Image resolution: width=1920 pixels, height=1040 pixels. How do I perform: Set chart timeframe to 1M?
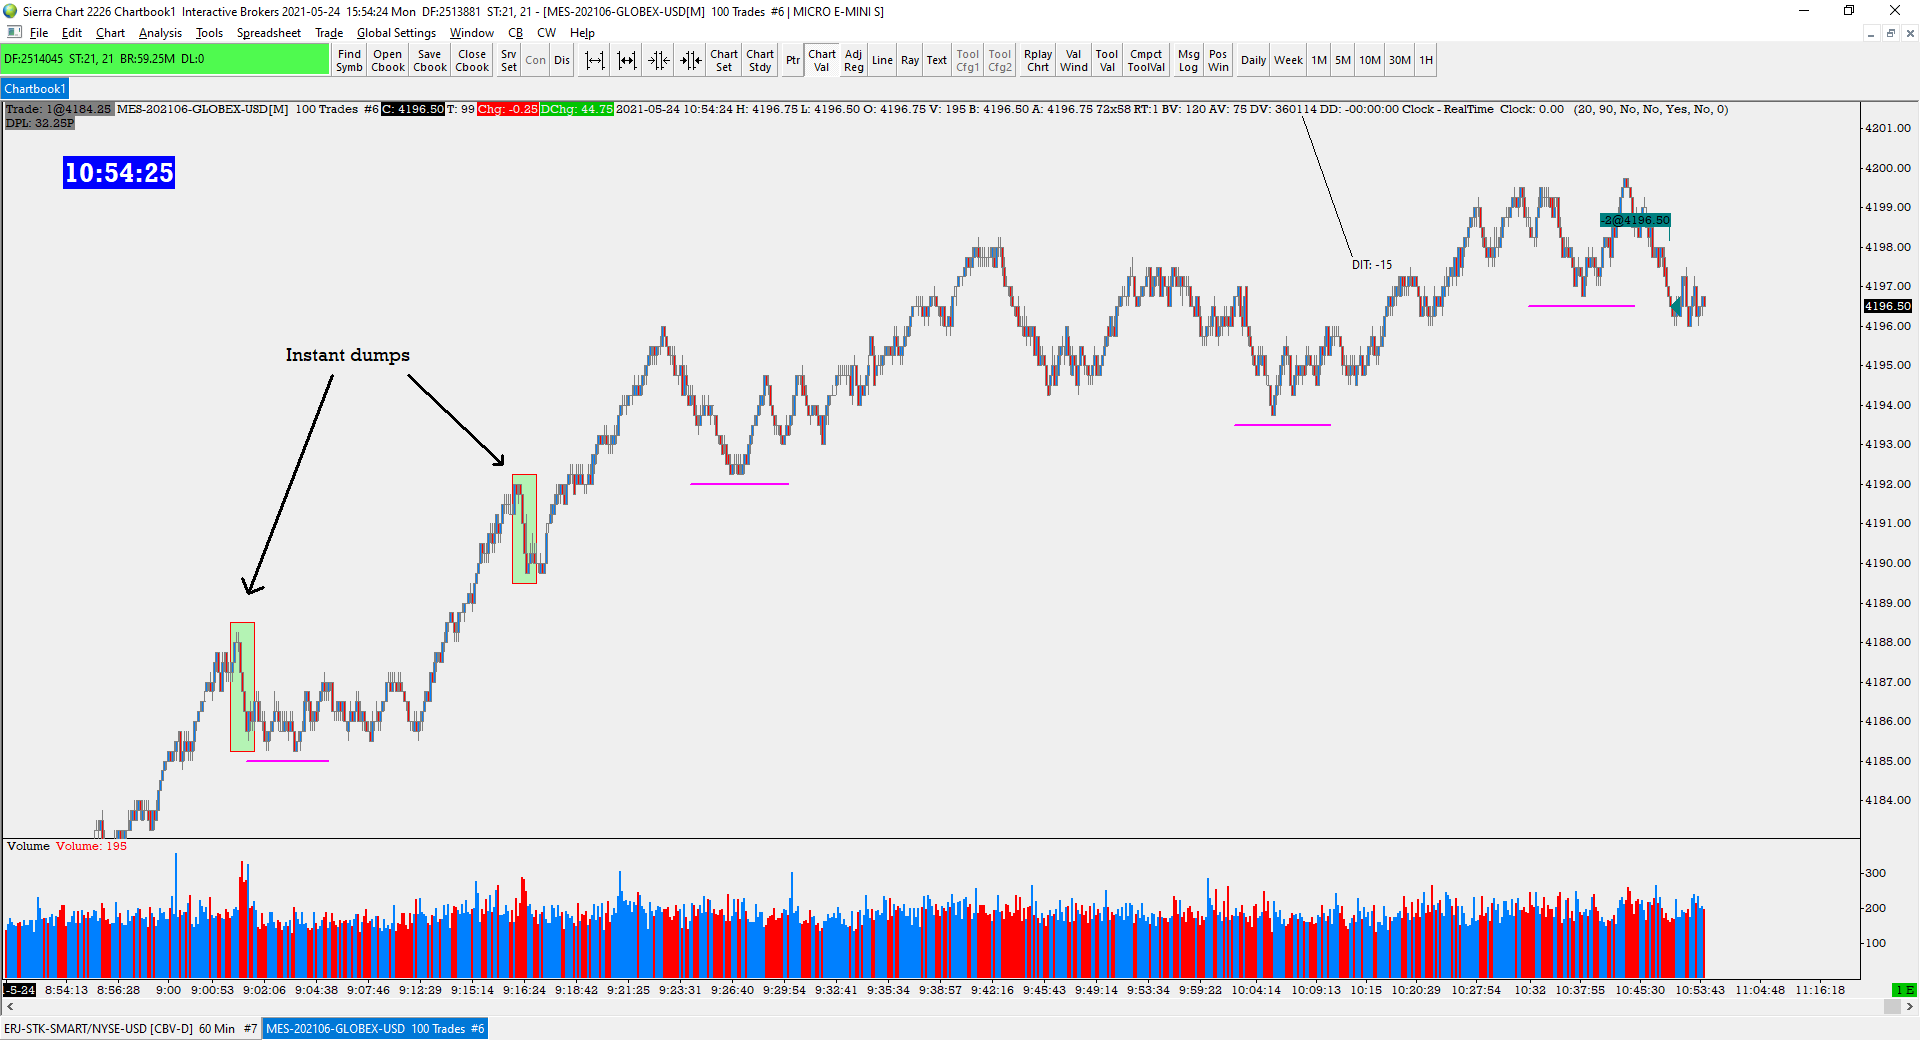pyautogui.click(x=1319, y=60)
